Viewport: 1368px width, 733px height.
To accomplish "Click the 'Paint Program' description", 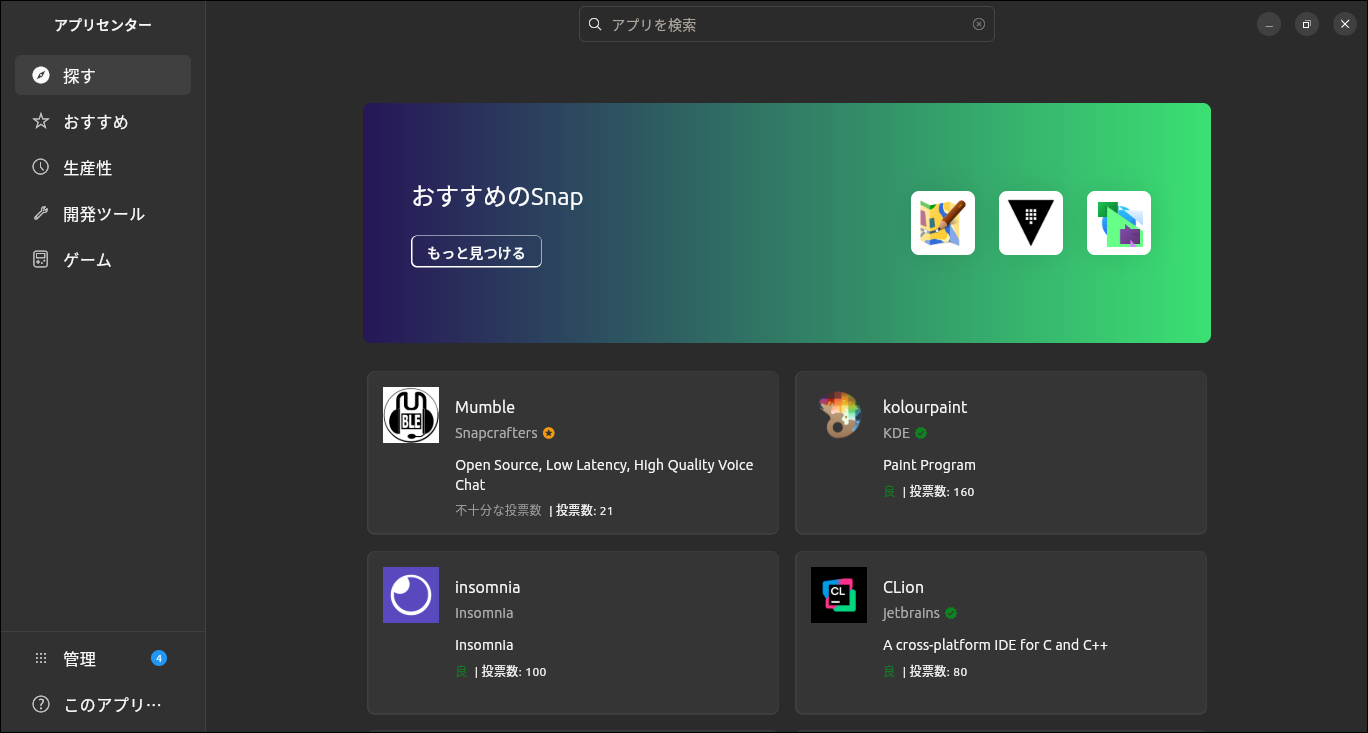I will [x=929, y=465].
